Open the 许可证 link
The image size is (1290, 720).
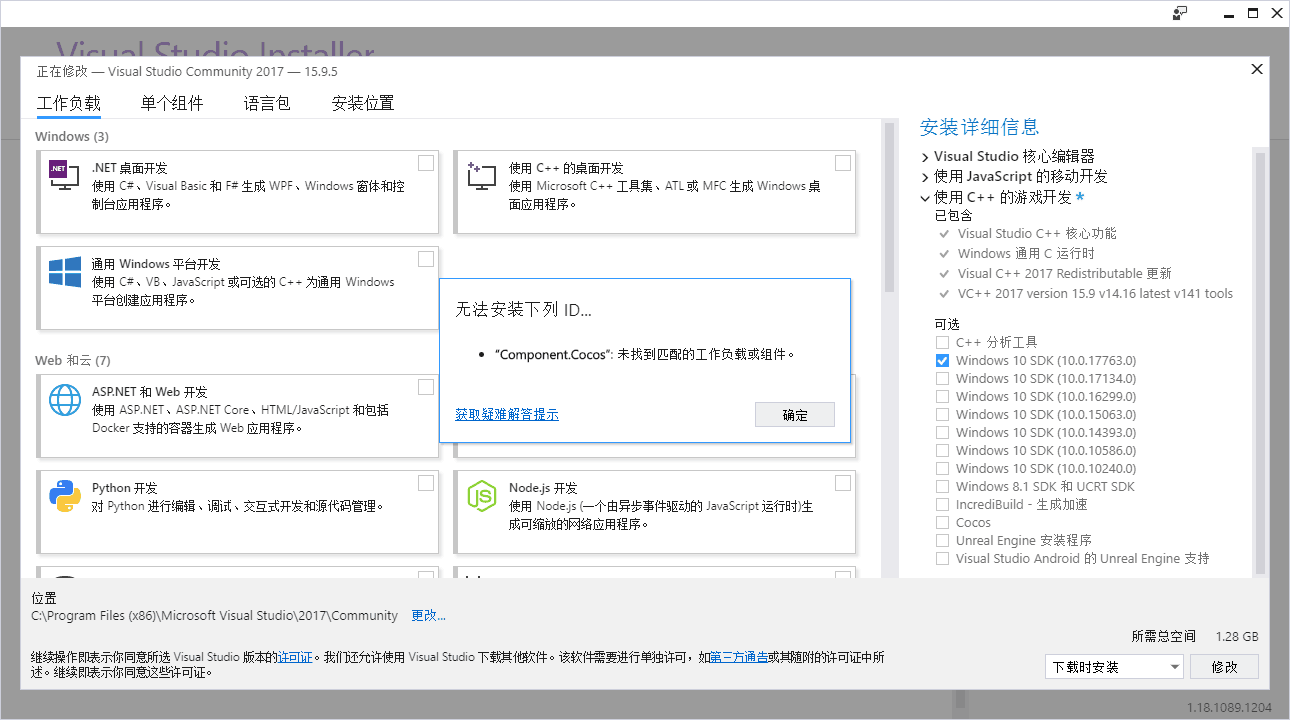295,657
